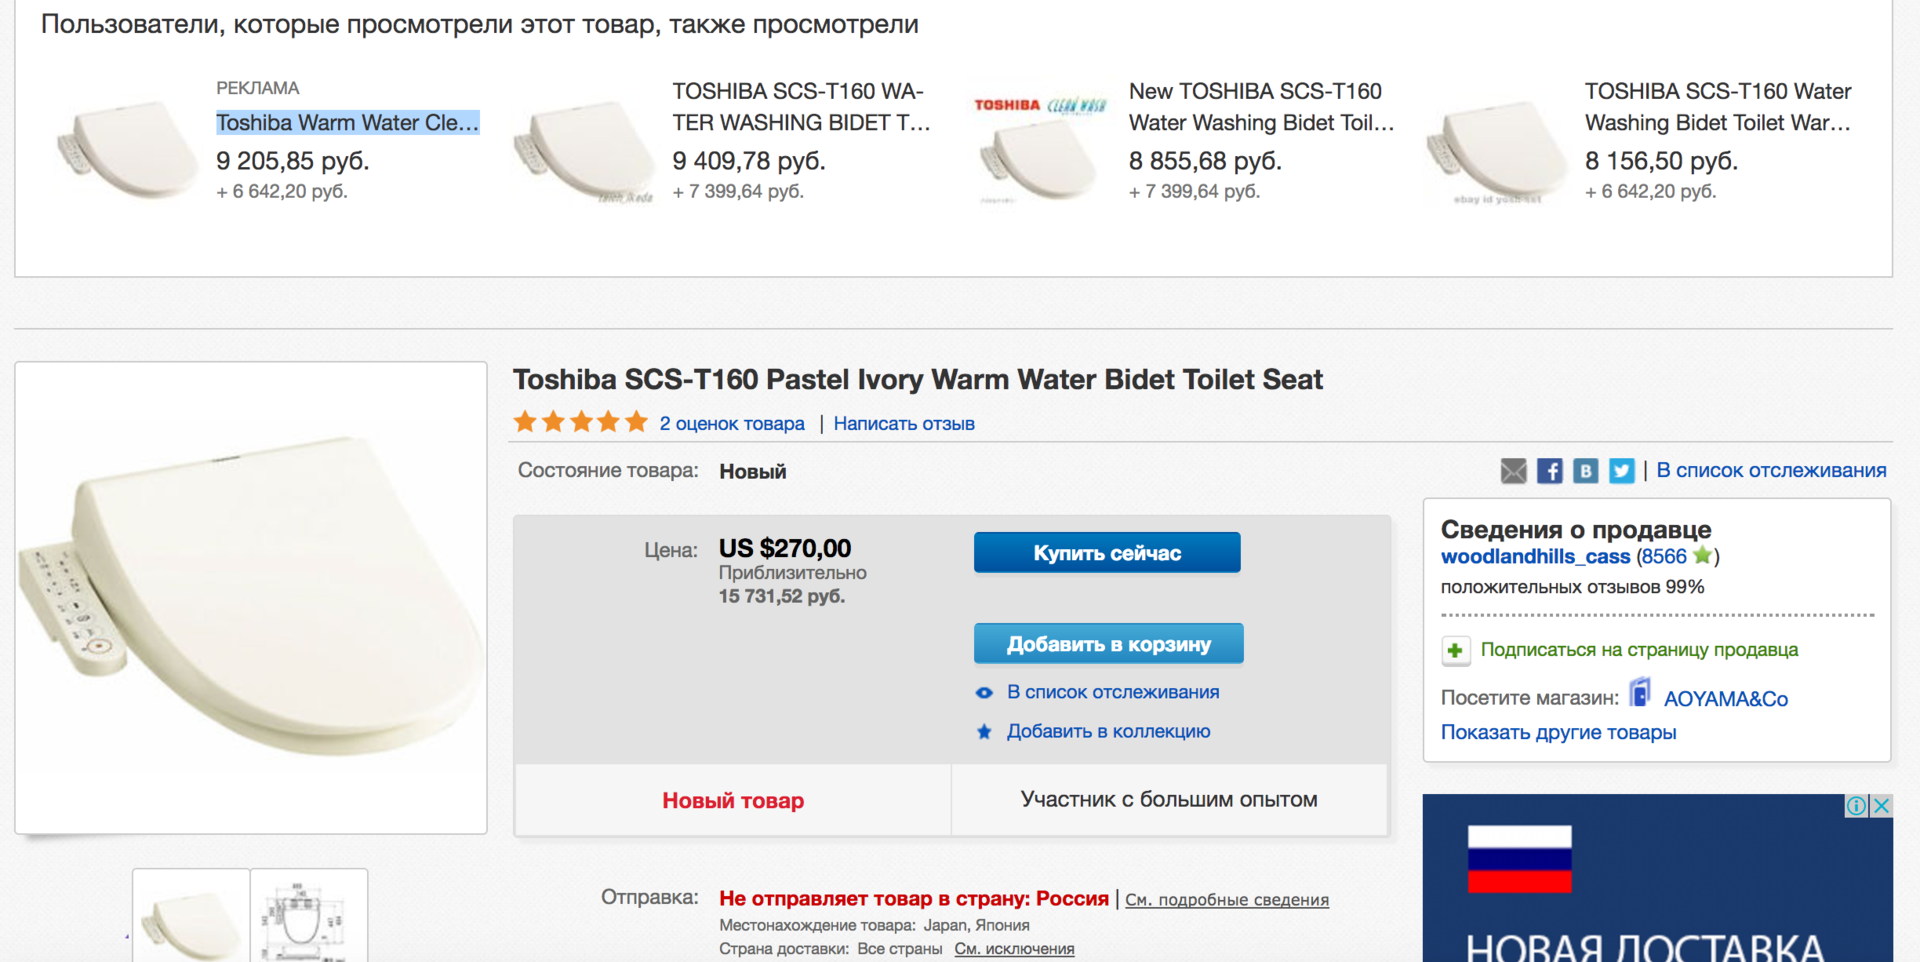Screen dimensions: 1920x962
Task: Add item to watch list with eye icon
Action: [985, 693]
